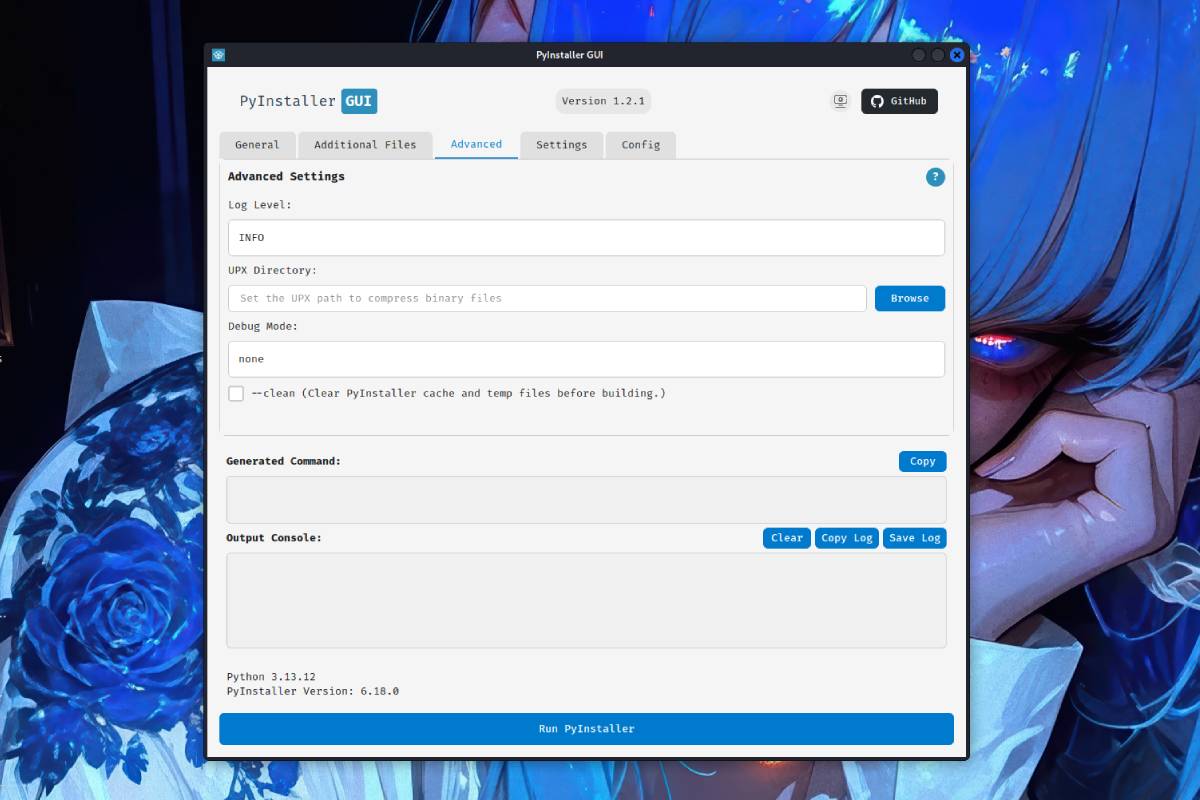
Task: Click the PyInstaller GUI logo
Action: click(308, 101)
